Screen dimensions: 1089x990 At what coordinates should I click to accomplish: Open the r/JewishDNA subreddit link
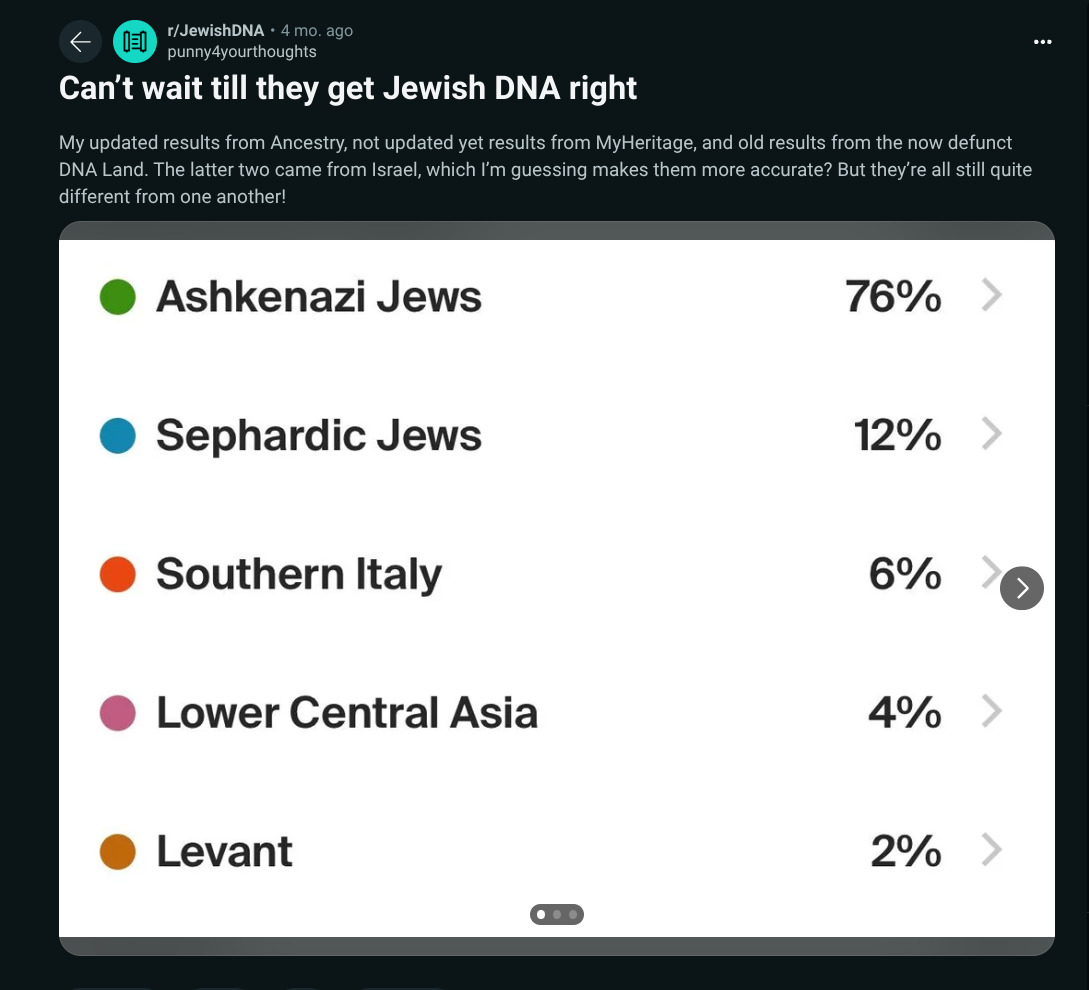[215, 31]
